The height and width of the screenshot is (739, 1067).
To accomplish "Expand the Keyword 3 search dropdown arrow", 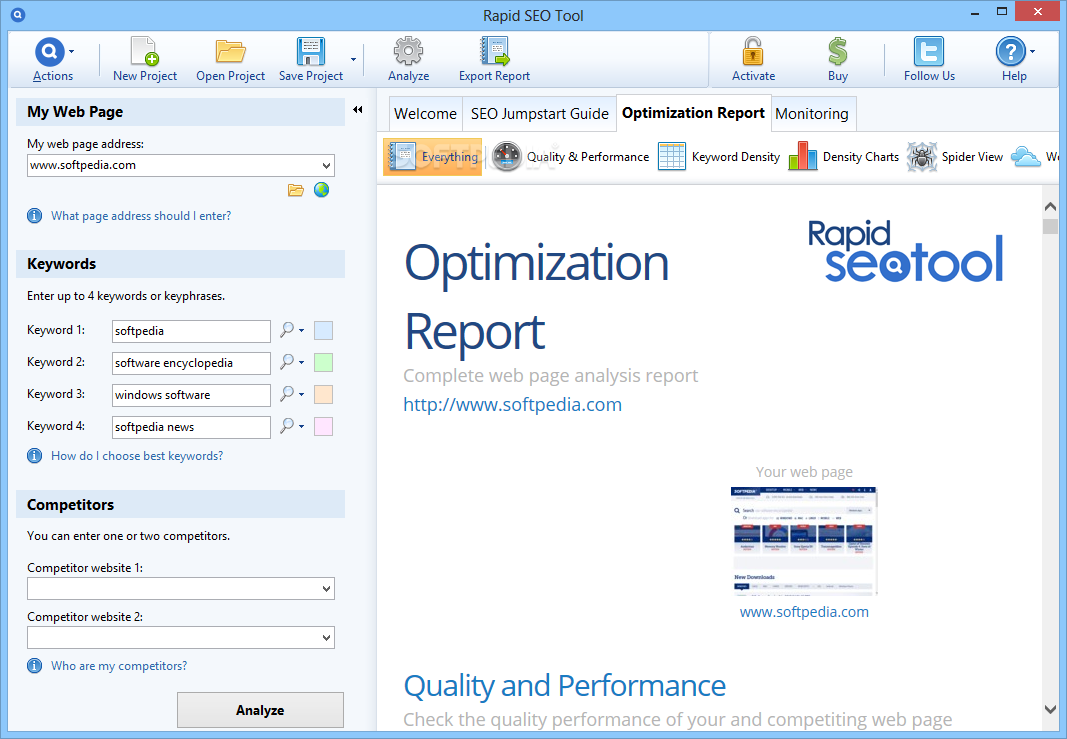I will 301,395.
